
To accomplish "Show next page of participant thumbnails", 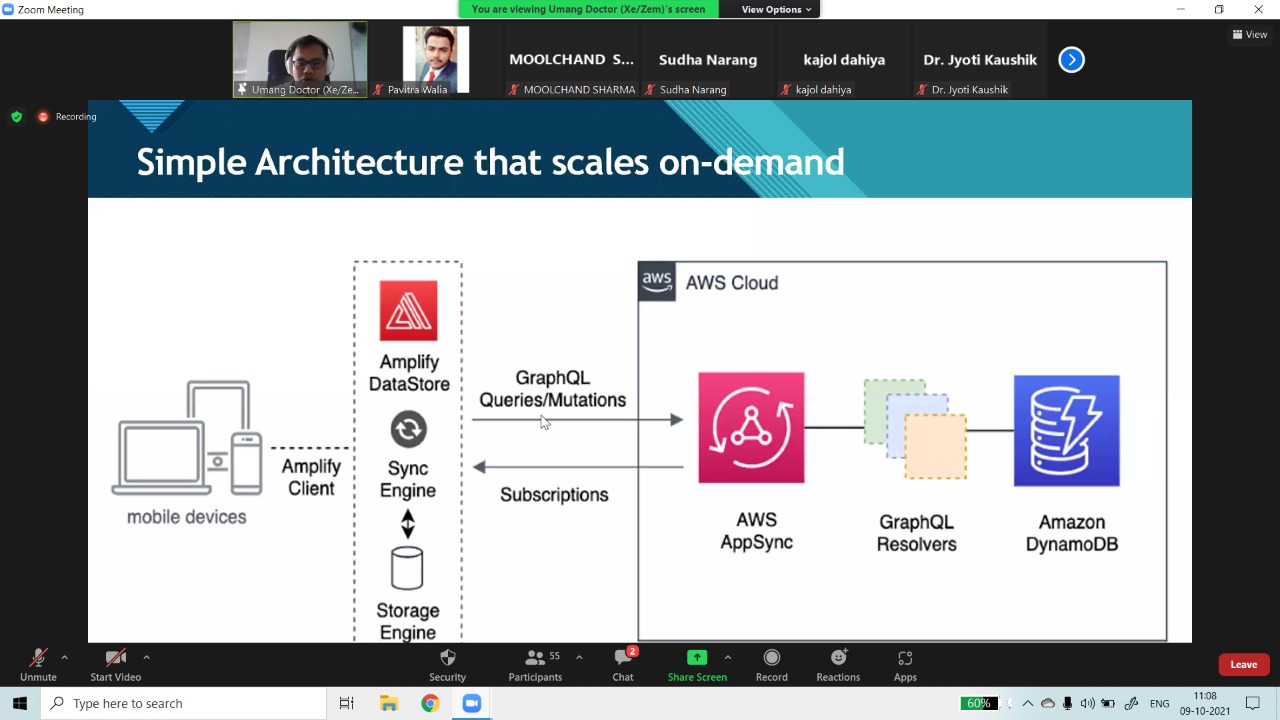I will pos(1071,60).
